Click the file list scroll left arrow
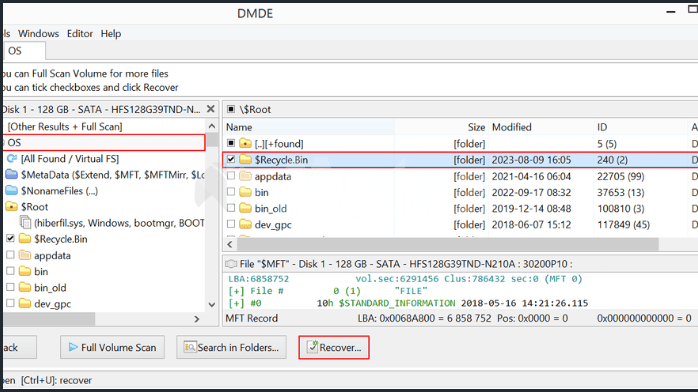 pyautogui.click(x=230, y=244)
